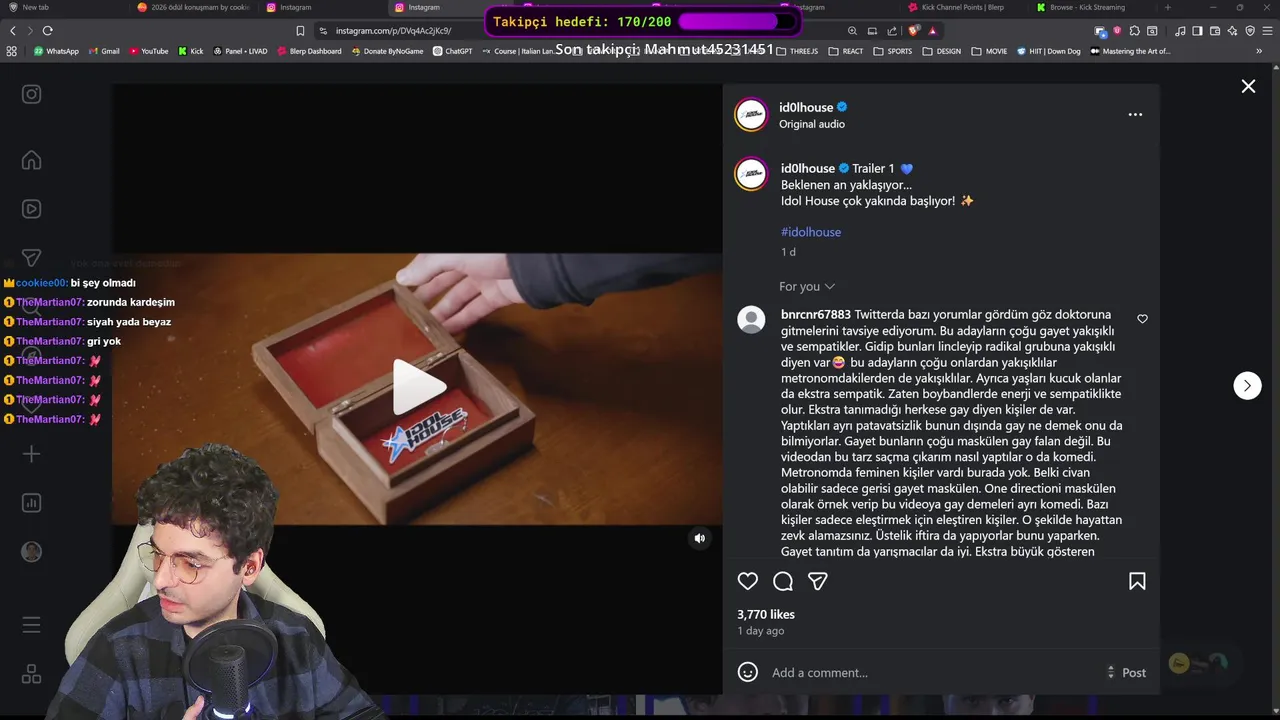The height and width of the screenshot is (720, 1280).
Task: Click the Instagram logo in the sidebar
Action: [32, 94]
